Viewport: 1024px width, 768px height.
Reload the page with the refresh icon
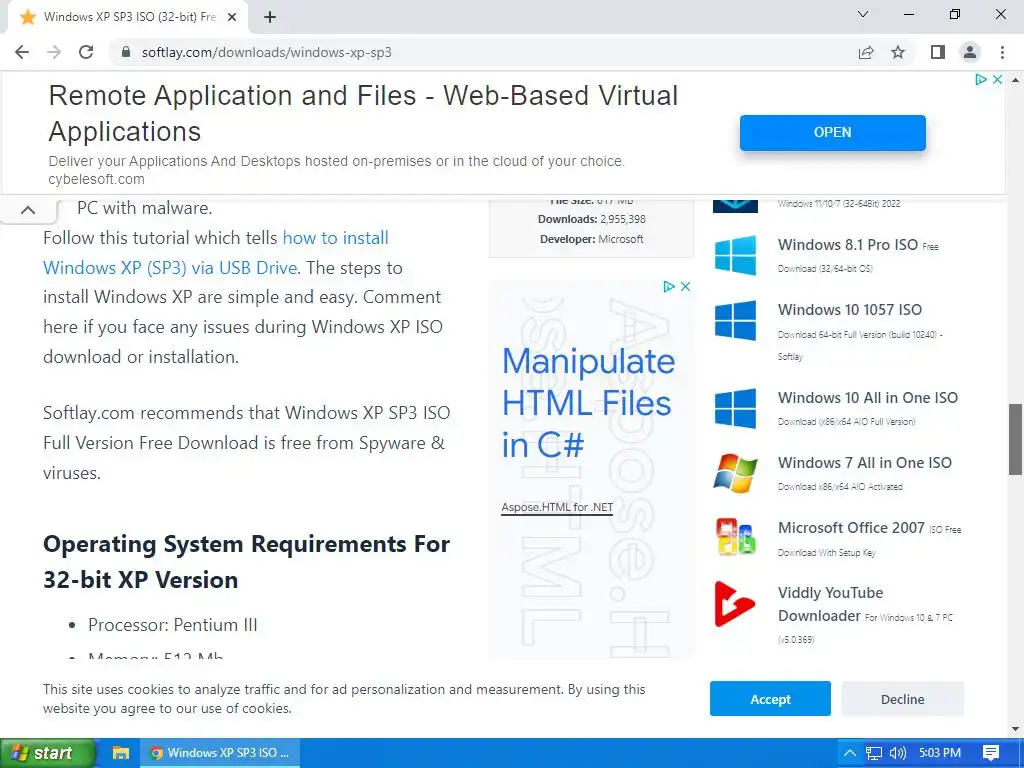(x=86, y=52)
